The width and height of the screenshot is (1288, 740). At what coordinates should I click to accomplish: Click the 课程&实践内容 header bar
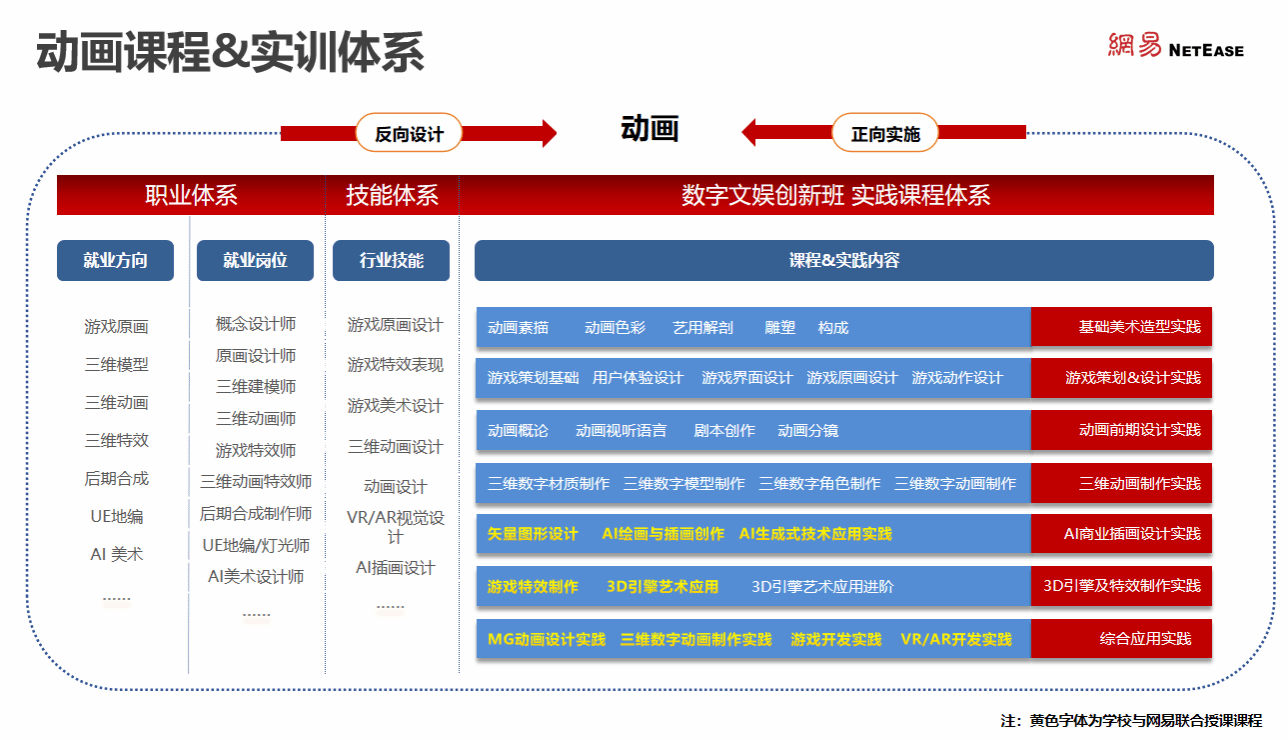(844, 260)
